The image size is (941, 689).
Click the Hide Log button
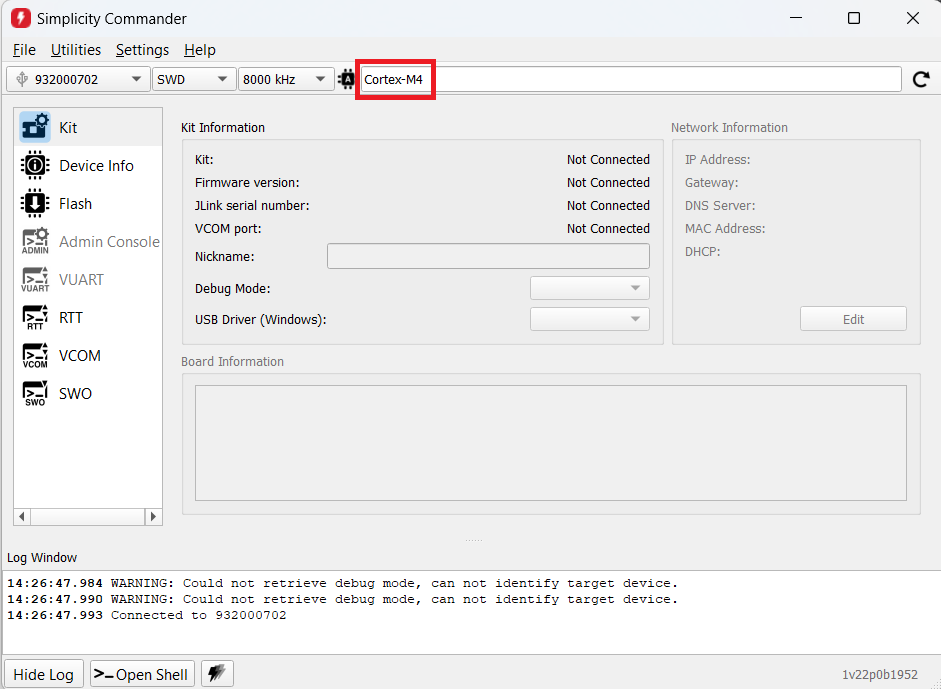click(43, 674)
